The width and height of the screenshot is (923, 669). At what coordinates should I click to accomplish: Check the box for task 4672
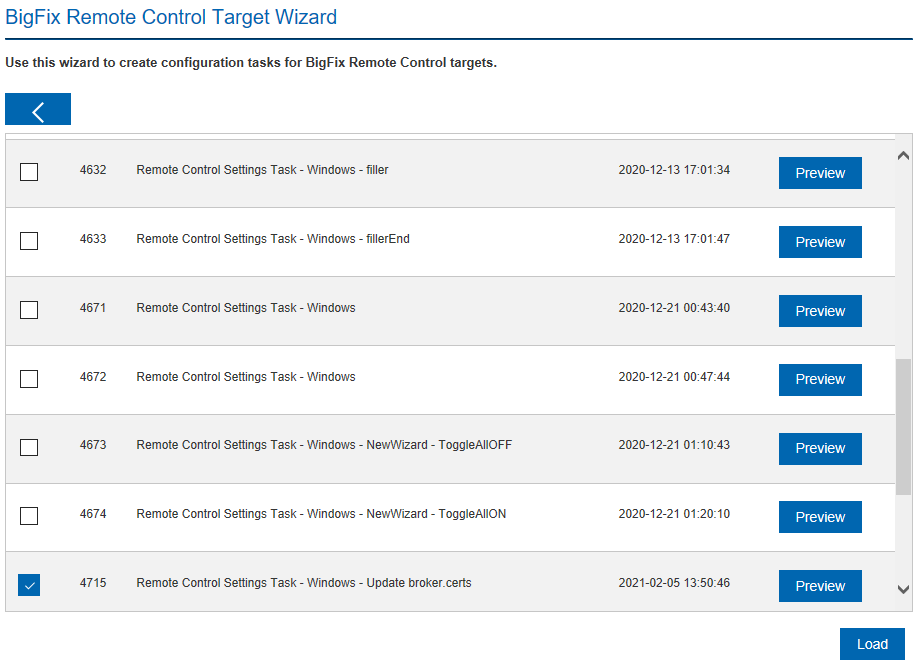pos(29,379)
